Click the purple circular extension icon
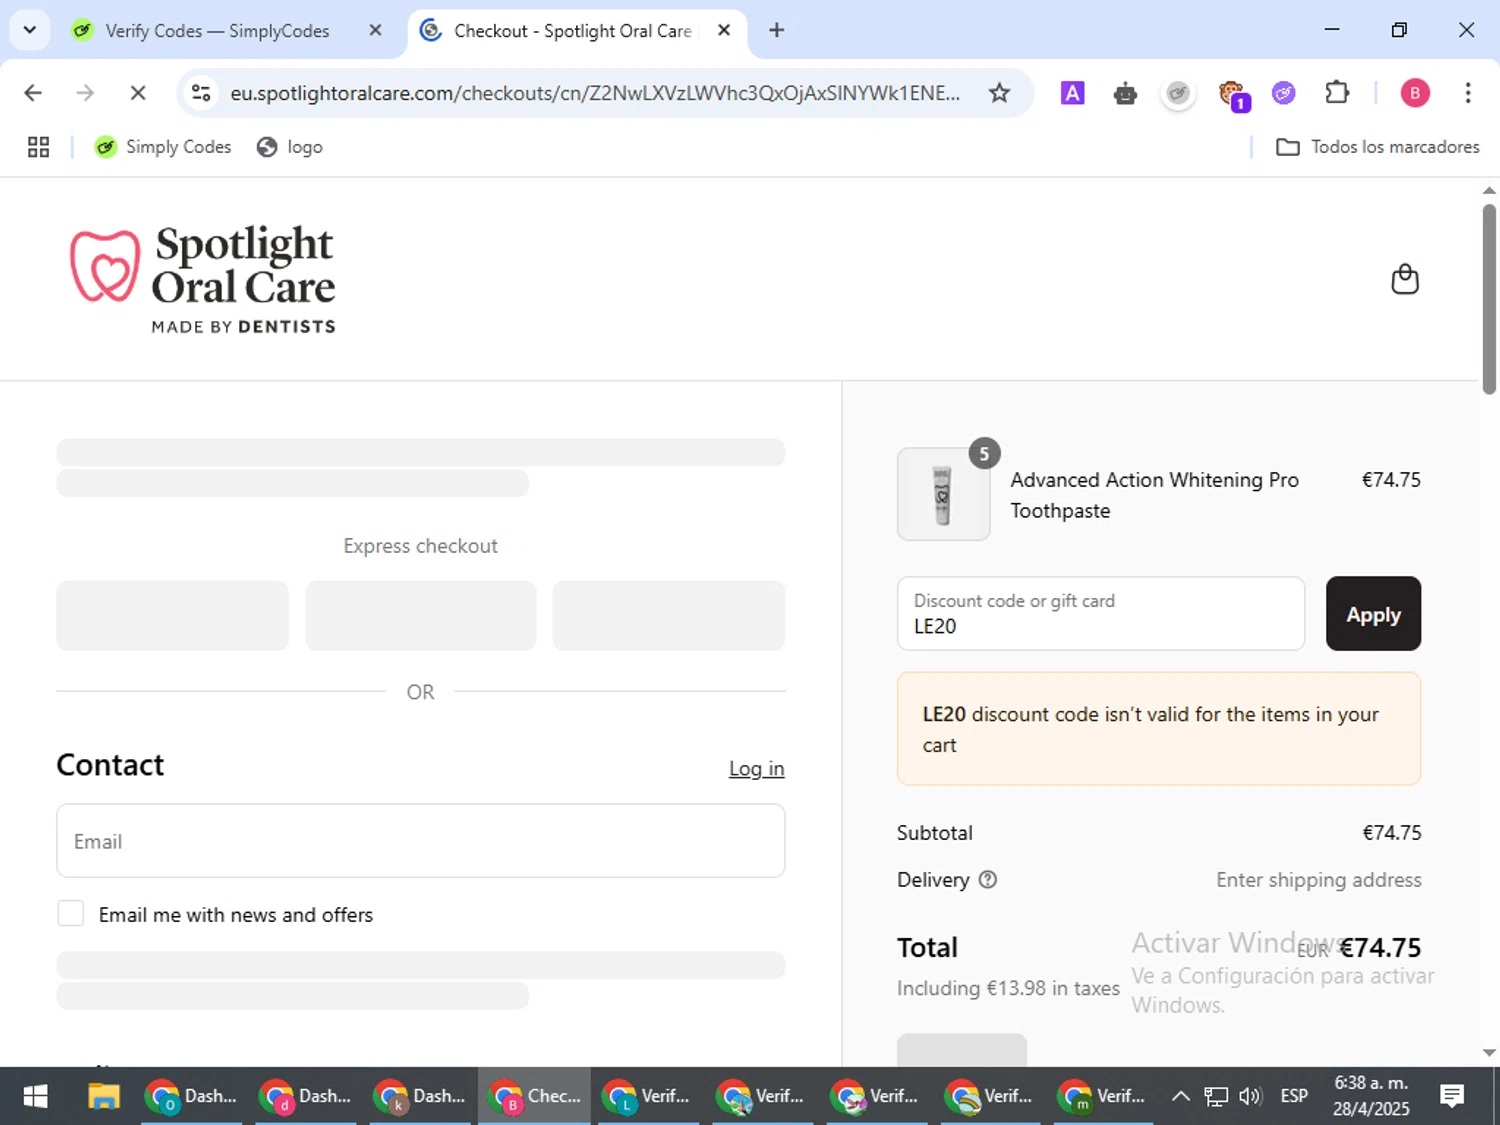Screen dimensions: 1500x1125 [1284, 93]
